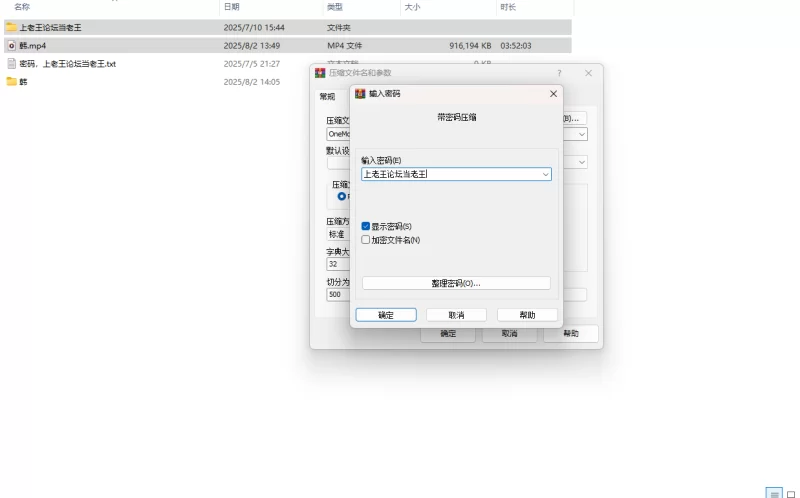Expand the password input dropdown arrow
The width and height of the screenshot is (800, 498).
(x=545, y=174)
